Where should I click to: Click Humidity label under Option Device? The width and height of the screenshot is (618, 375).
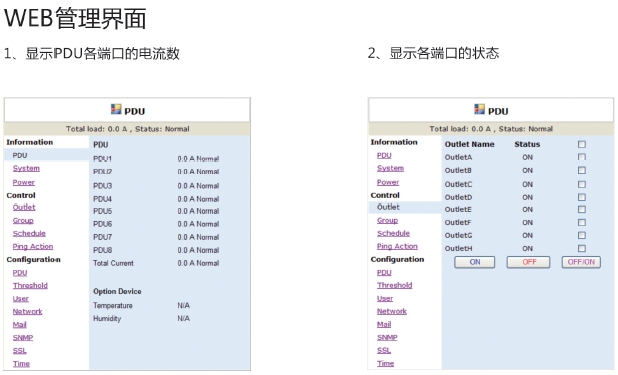click(x=107, y=319)
